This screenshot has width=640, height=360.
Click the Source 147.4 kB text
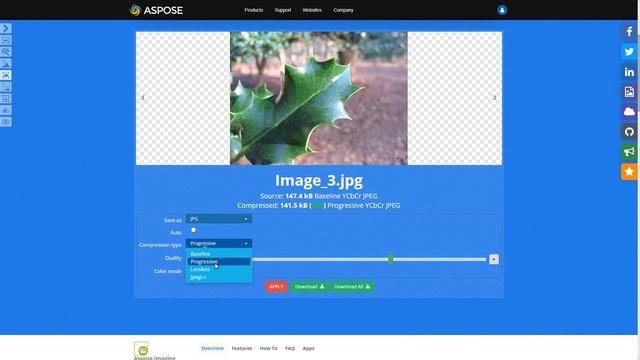click(319, 196)
